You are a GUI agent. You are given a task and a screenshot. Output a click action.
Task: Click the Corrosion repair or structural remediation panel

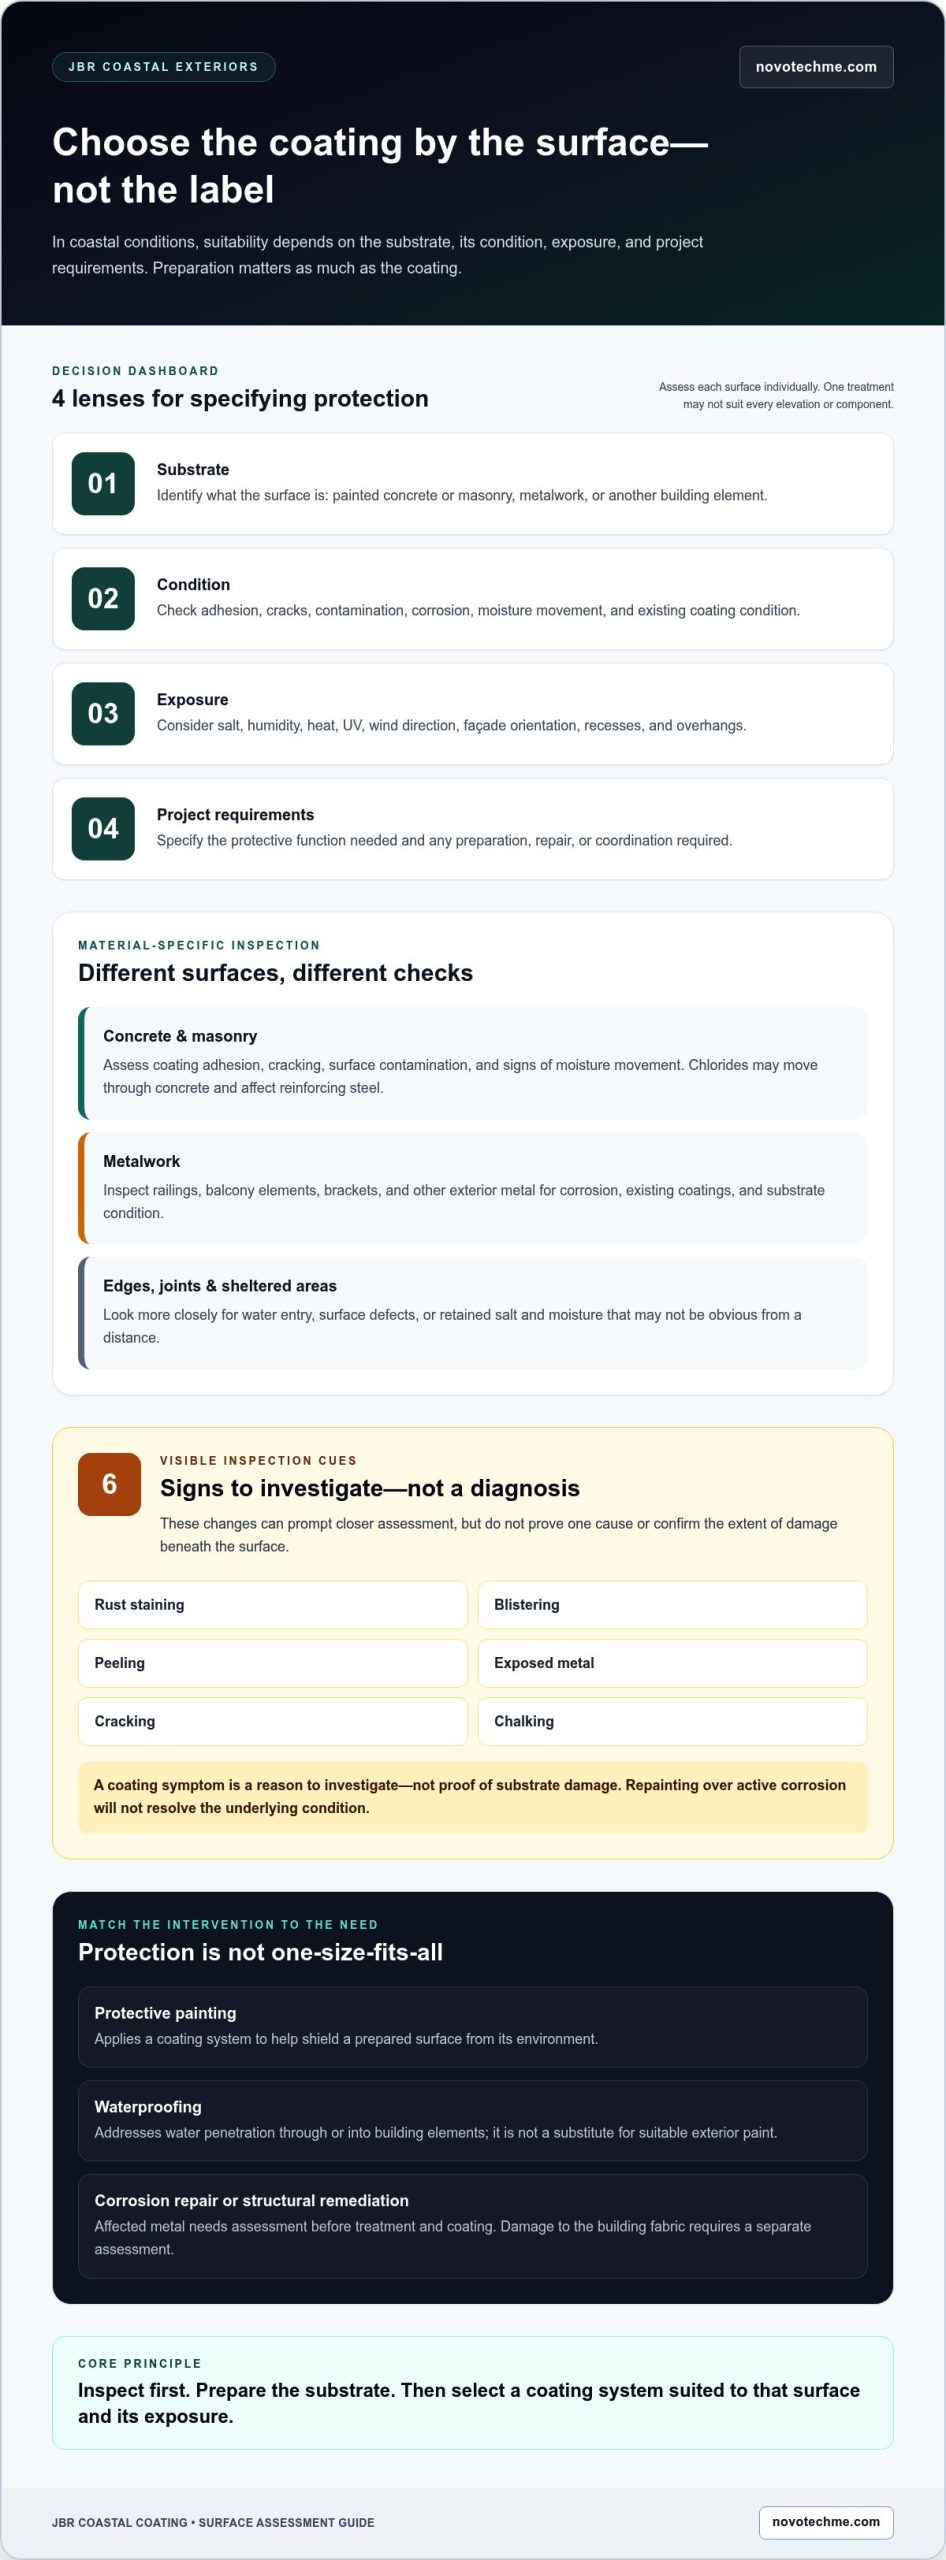tap(473, 2226)
